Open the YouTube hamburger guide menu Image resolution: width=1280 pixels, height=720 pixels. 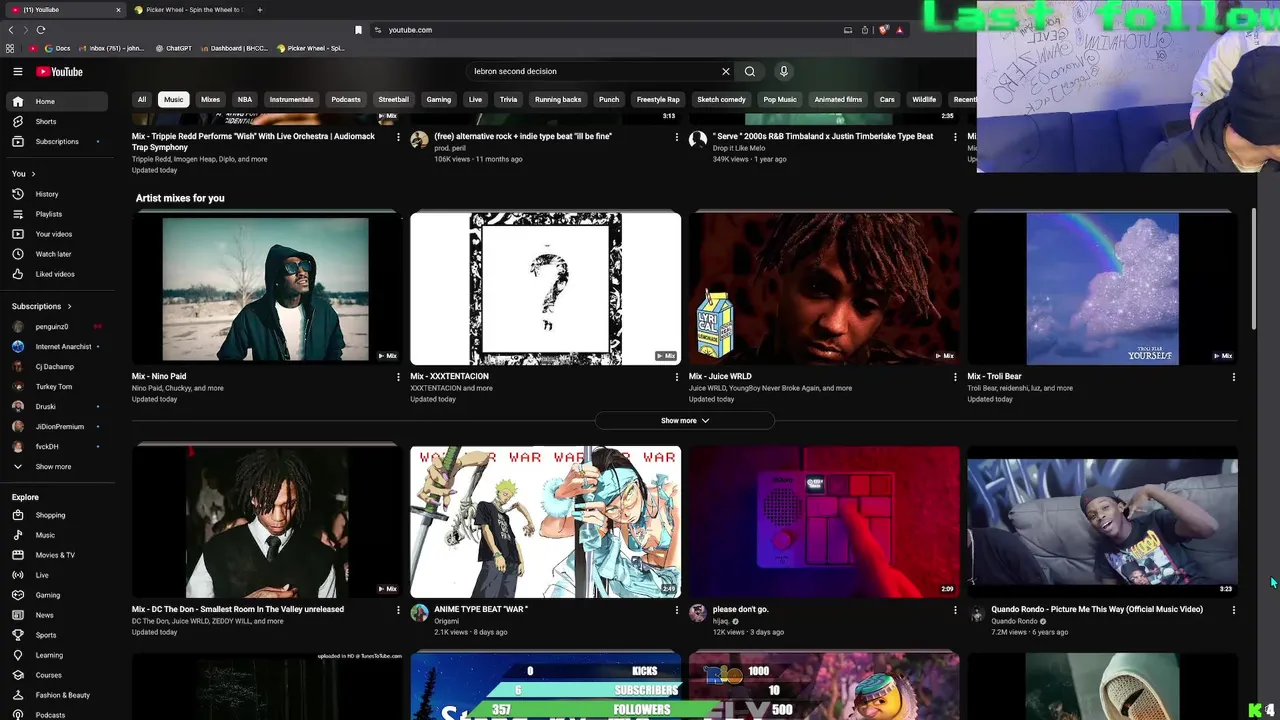pyautogui.click(x=17, y=71)
